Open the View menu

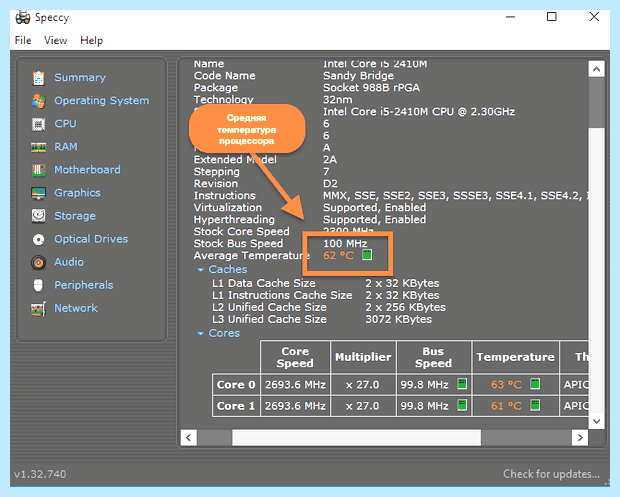click(56, 40)
